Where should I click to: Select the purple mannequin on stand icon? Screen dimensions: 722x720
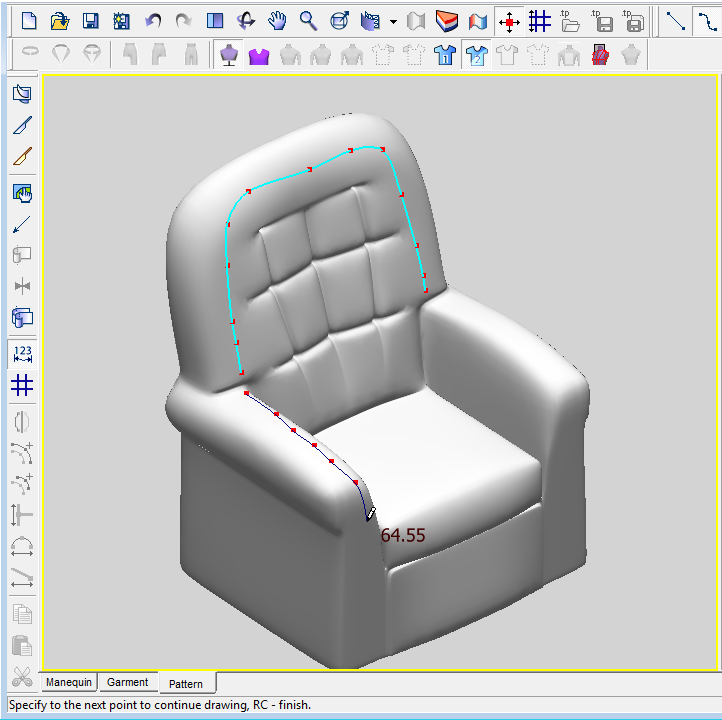tap(229, 55)
